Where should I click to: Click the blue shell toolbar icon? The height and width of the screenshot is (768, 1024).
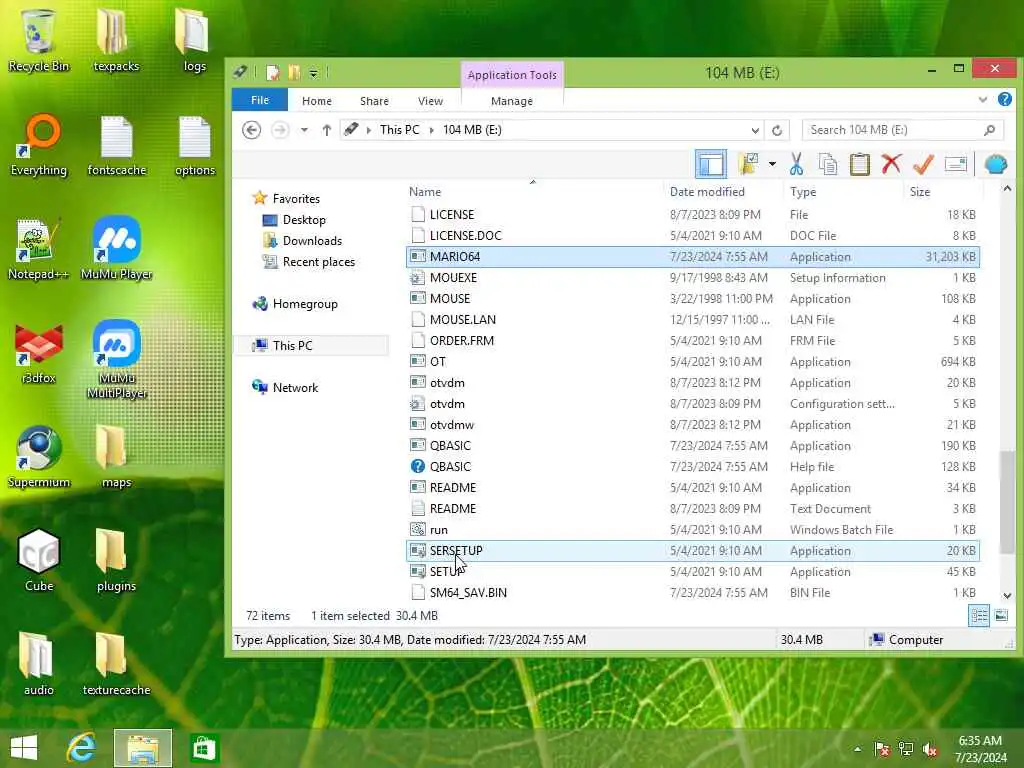996,165
